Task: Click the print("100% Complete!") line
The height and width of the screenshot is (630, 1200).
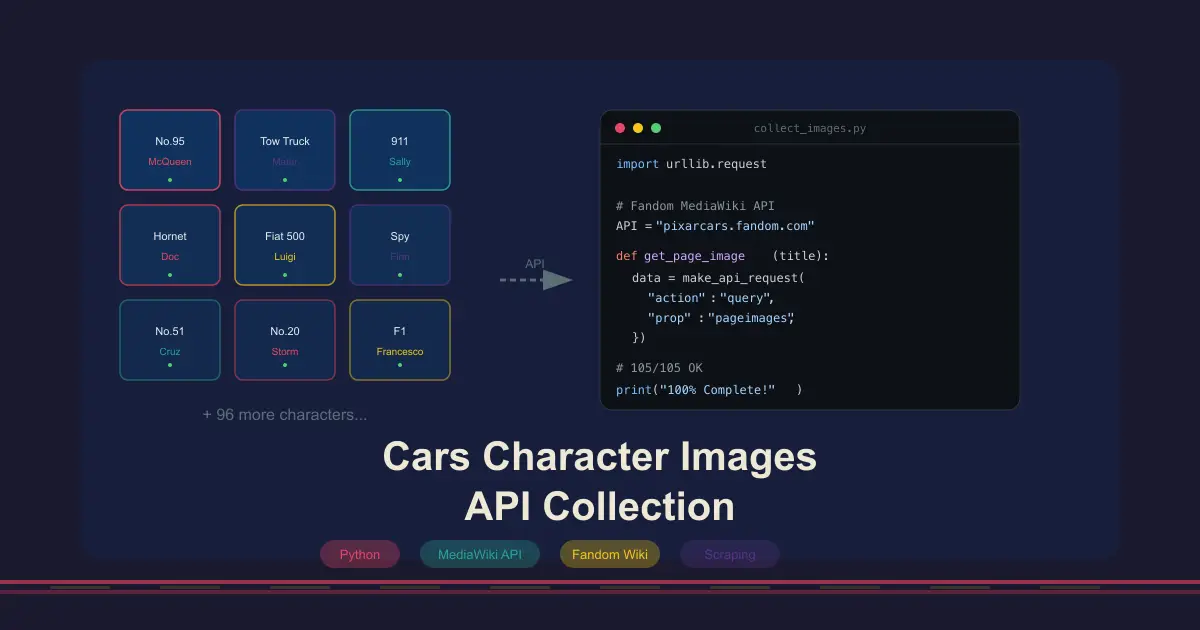Action: [709, 389]
